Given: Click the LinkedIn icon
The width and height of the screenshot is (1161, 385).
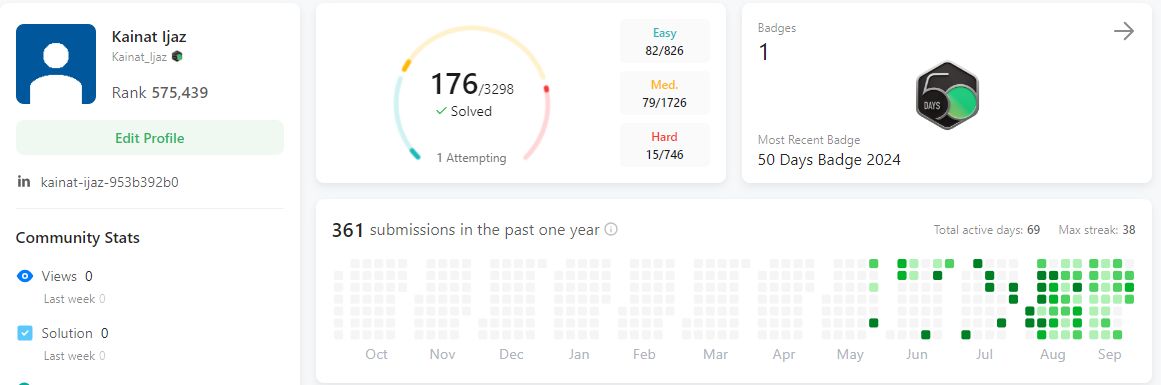Looking at the screenshot, I should tap(24, 181).
